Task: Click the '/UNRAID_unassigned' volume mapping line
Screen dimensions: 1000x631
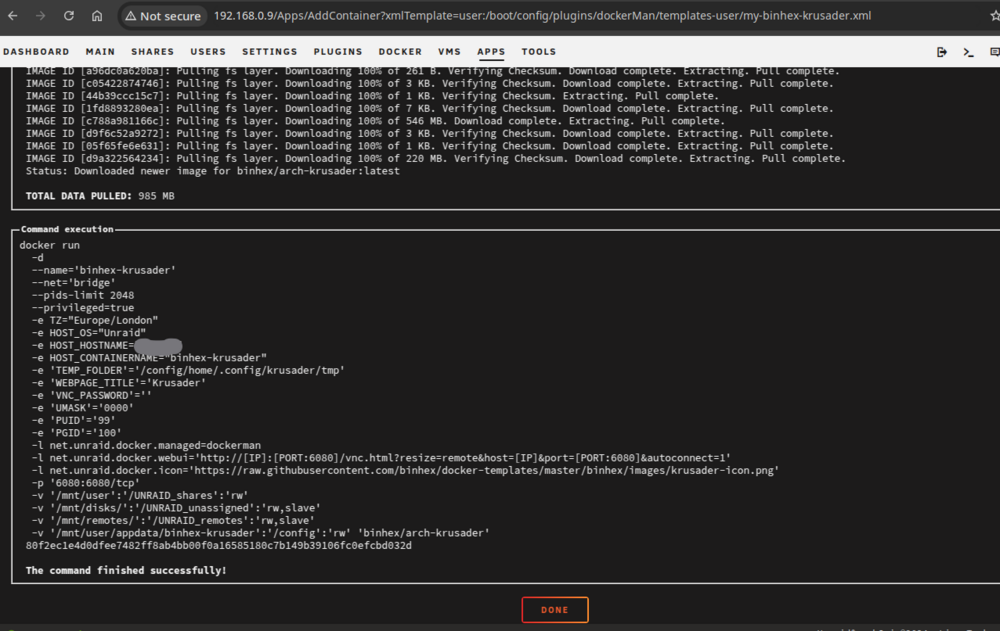Action: tap(176, 508)
